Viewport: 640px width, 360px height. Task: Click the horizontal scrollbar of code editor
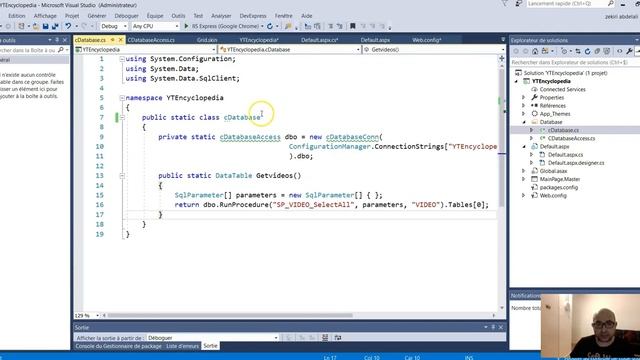click(231, 315)
